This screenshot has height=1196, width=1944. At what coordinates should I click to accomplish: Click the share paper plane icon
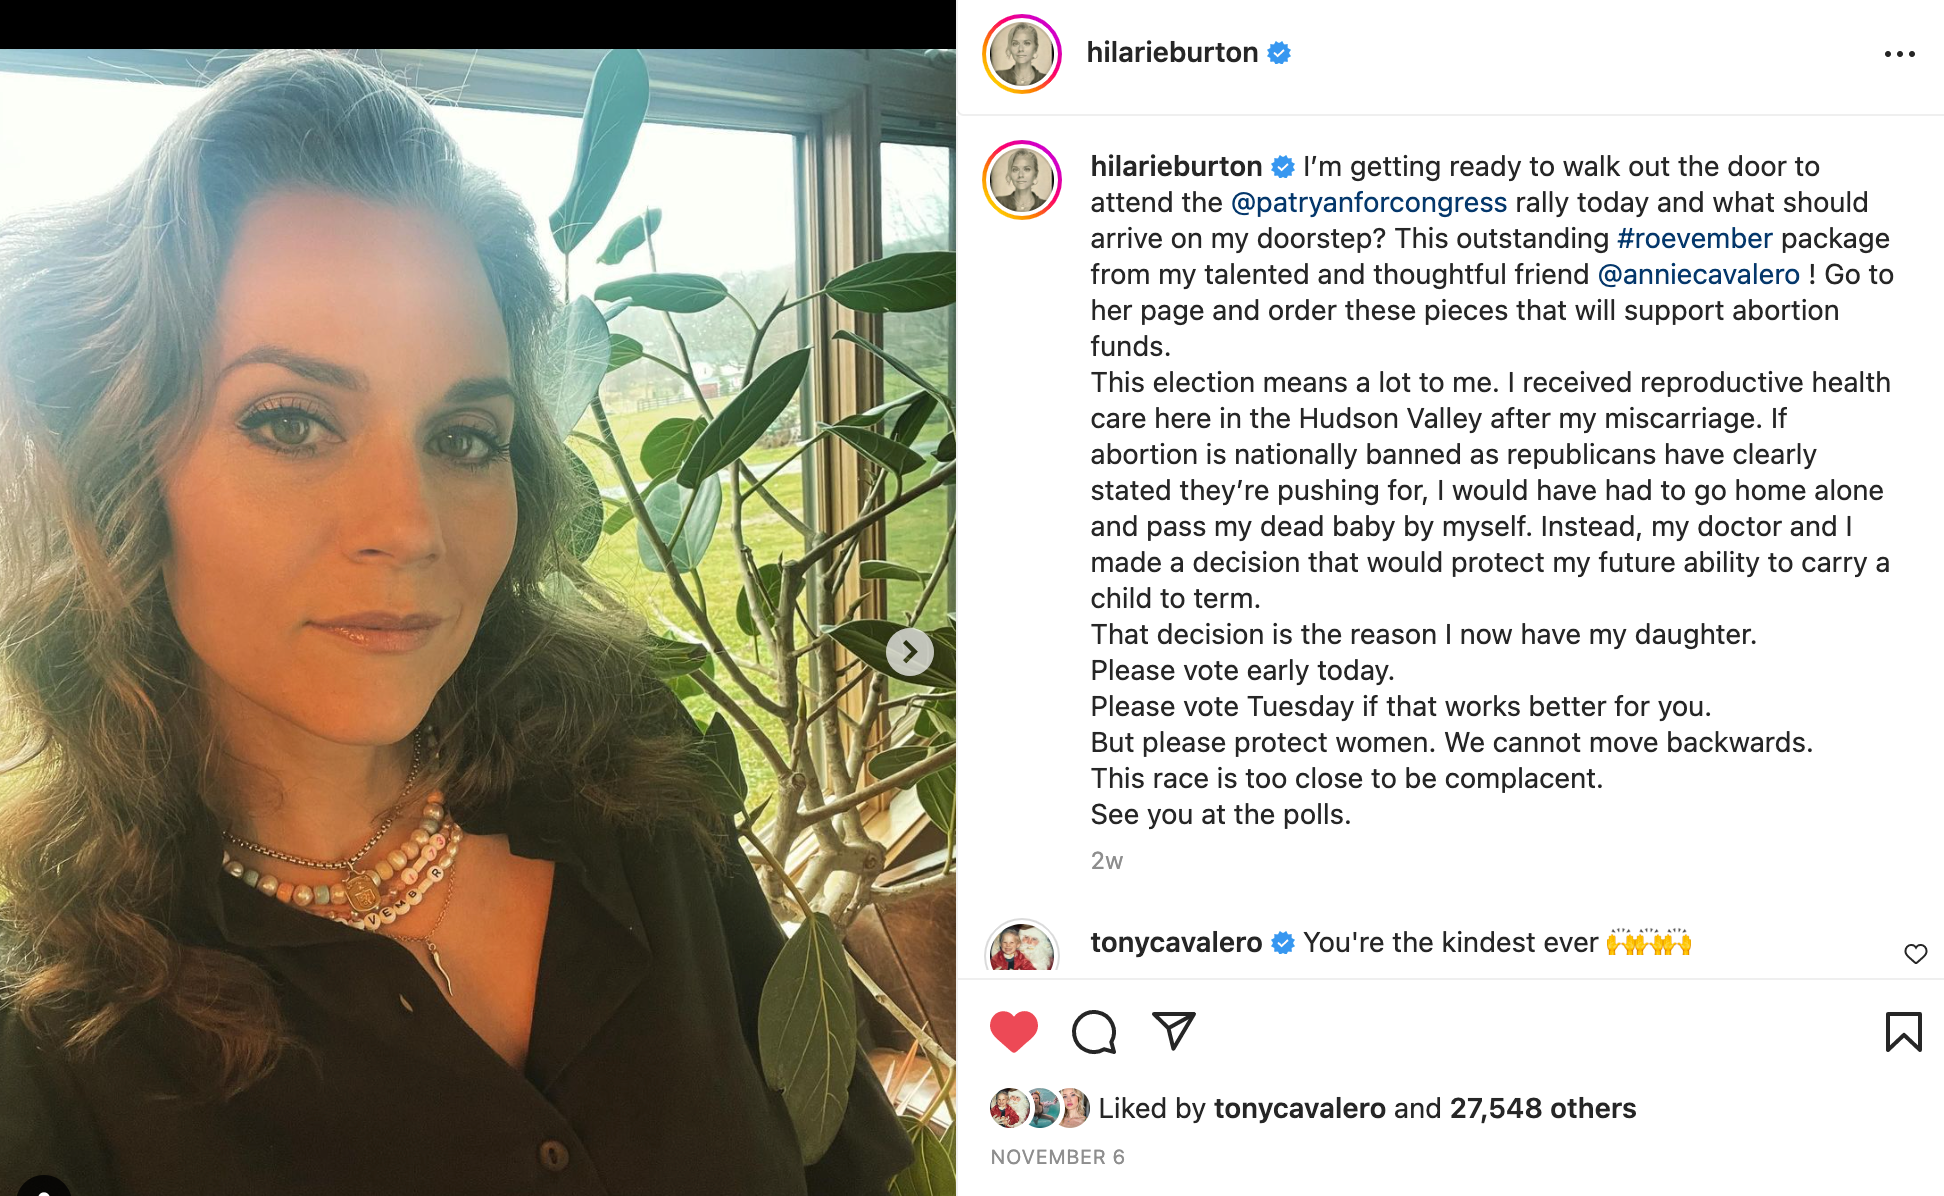pos(1173,1031)
